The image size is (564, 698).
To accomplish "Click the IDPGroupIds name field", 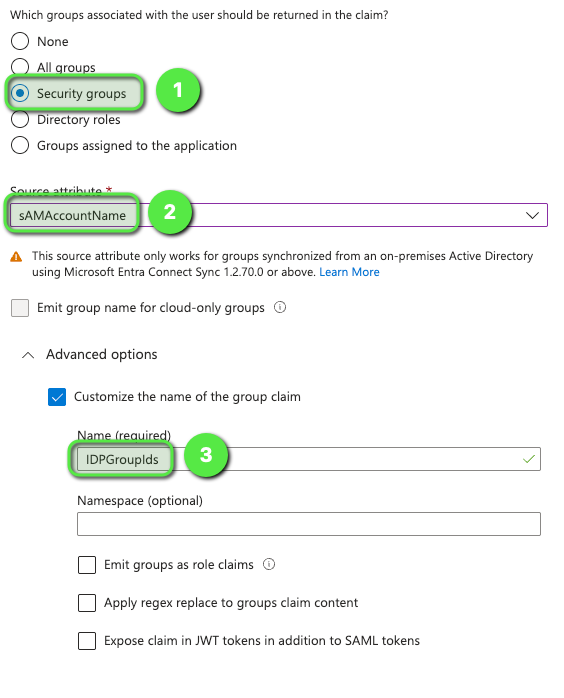I will click(x=309, y=459).
